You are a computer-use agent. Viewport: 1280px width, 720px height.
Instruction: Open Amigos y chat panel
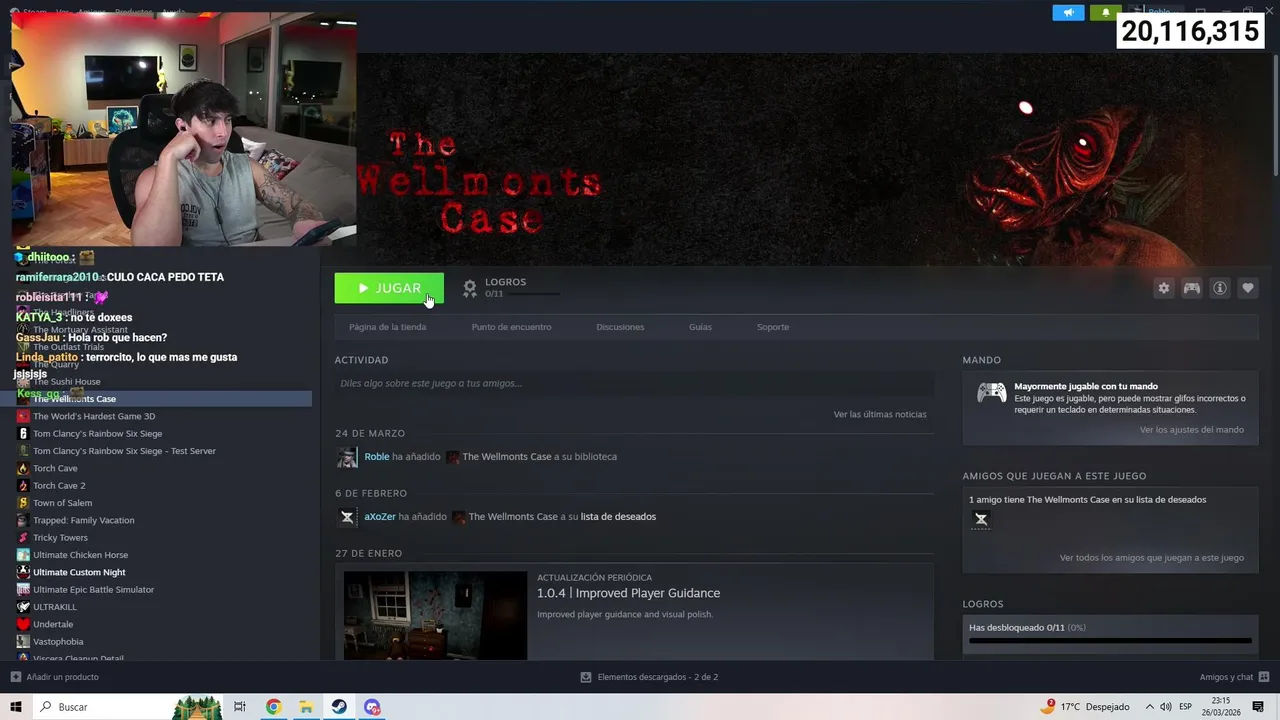(1233, 677)
